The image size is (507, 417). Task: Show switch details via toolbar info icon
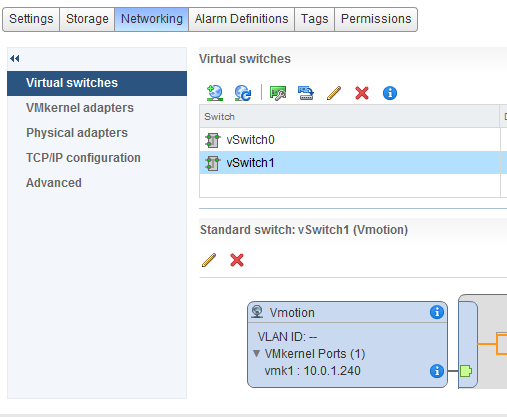[x=390, y=93]
